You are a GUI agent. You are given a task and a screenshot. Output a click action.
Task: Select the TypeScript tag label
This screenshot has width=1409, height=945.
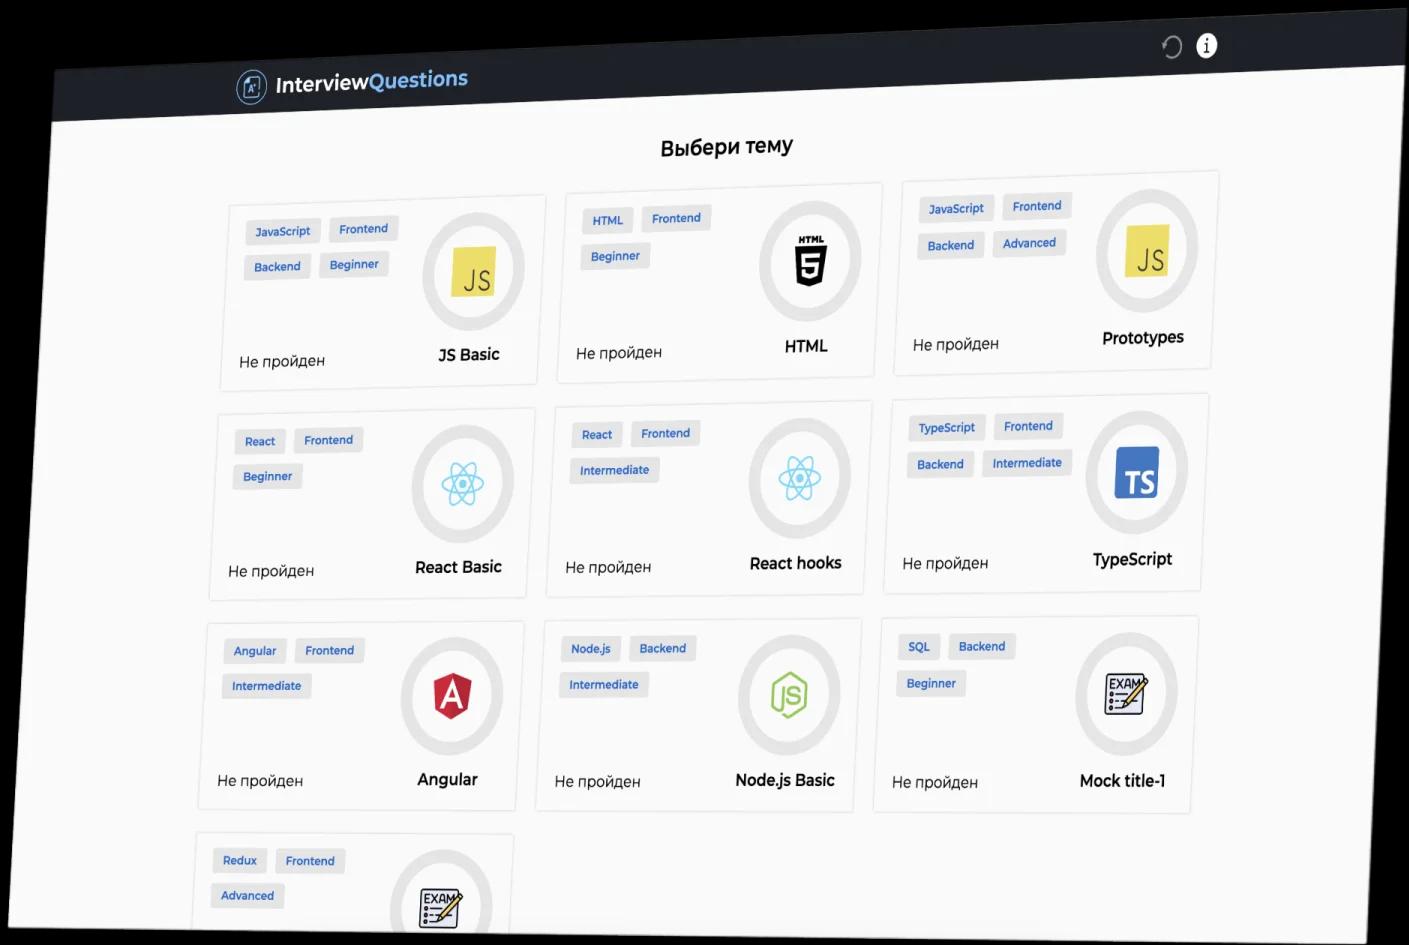pos(946,428)
